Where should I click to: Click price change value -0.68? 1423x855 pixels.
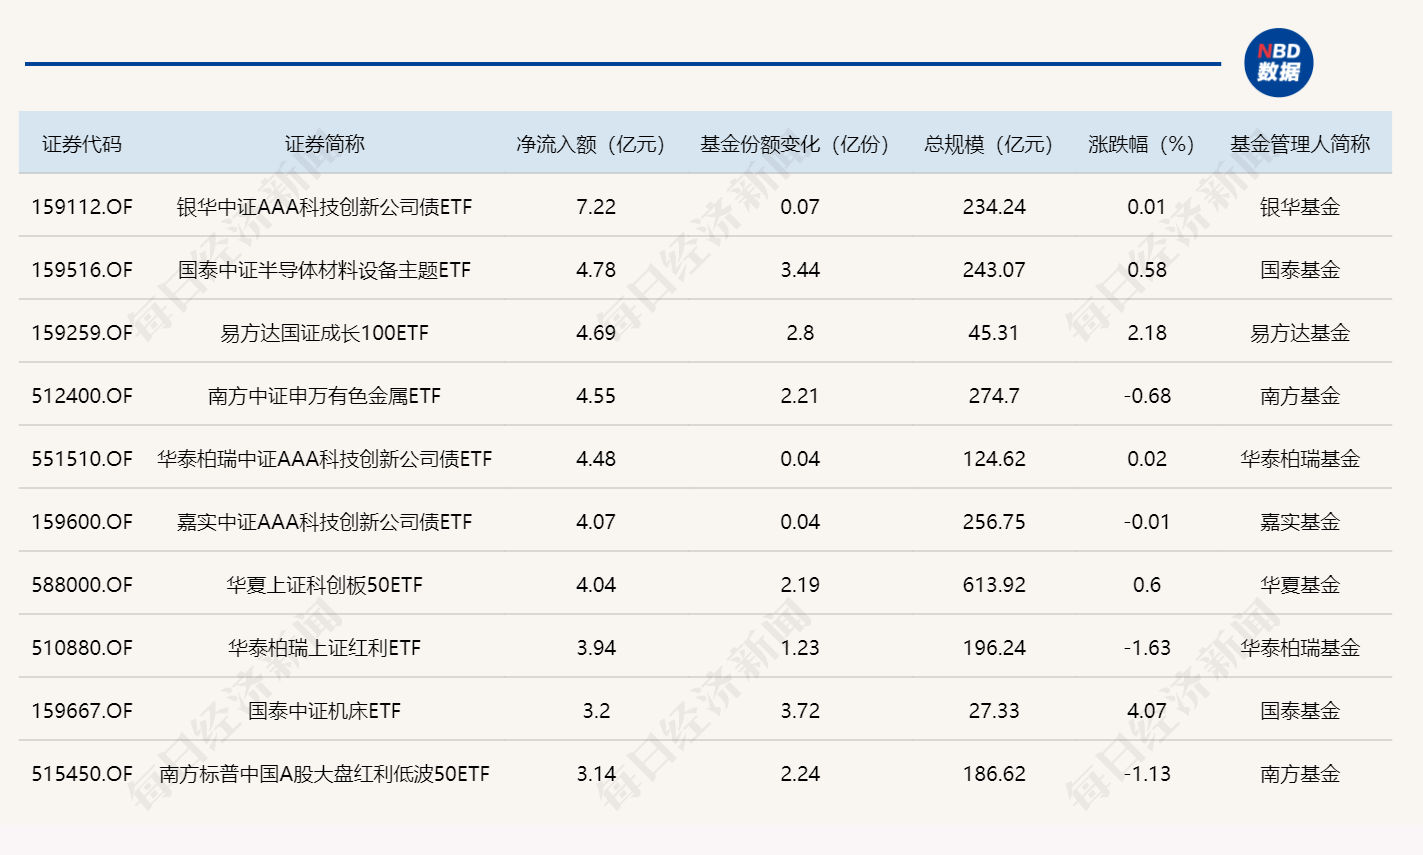[x=1147, y=396]
